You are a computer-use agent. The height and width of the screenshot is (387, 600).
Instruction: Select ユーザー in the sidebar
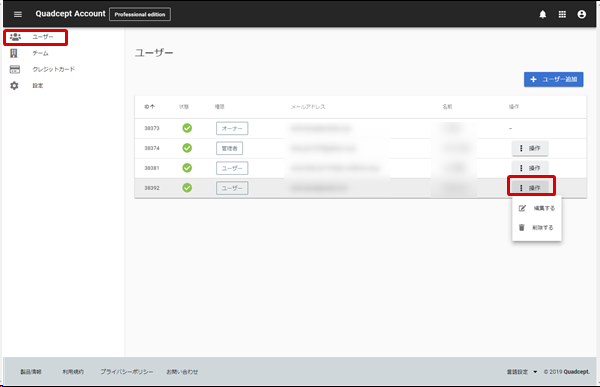36,37
